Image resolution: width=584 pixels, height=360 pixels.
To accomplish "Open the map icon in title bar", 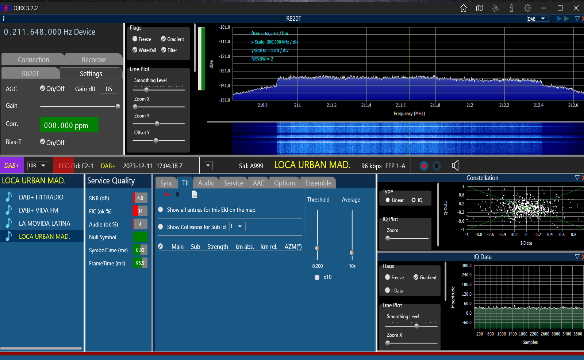I will click(x=479, y=8).
